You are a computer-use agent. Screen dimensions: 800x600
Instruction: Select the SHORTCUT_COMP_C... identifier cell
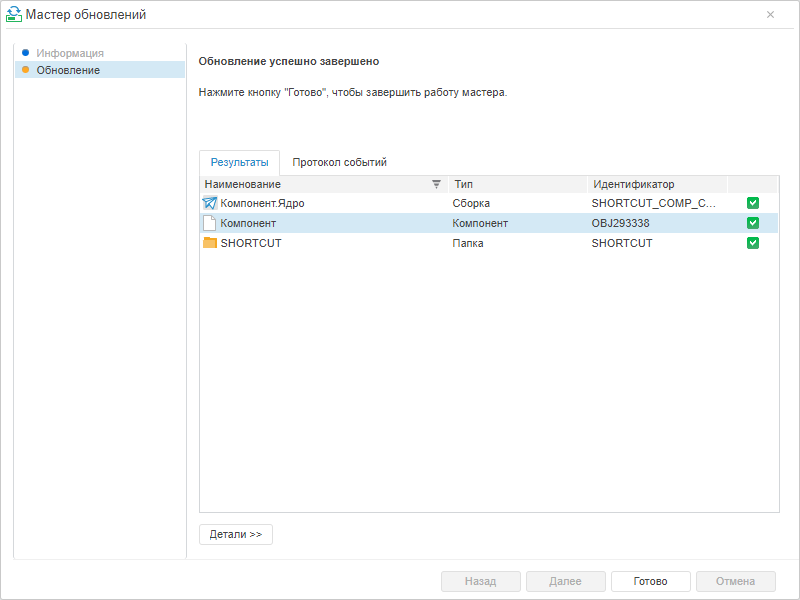(654, 203)
